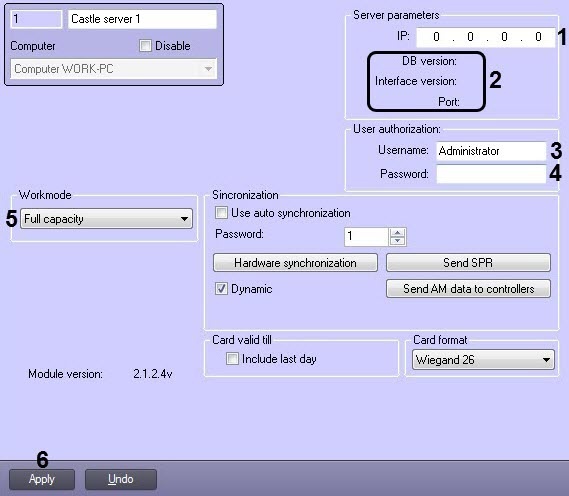Click the Send SPR button
The image size is (569, 496).
tap(468, 263)
